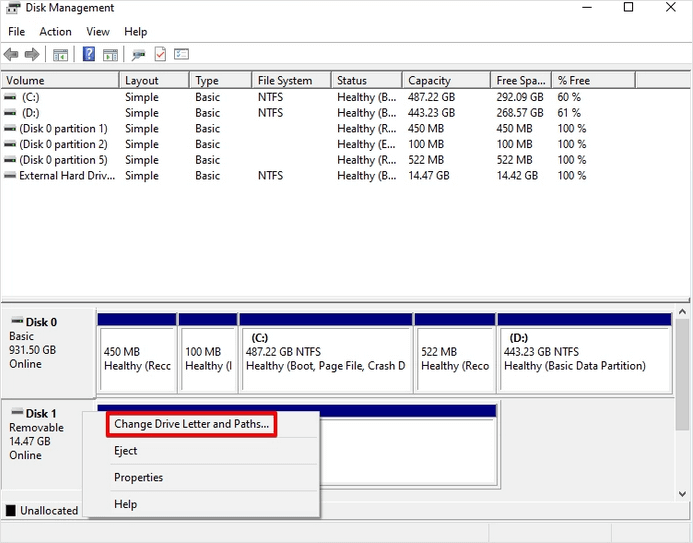Select Eject from the context menu
Viewport: 693px width, 543px height.
point(125,451)
